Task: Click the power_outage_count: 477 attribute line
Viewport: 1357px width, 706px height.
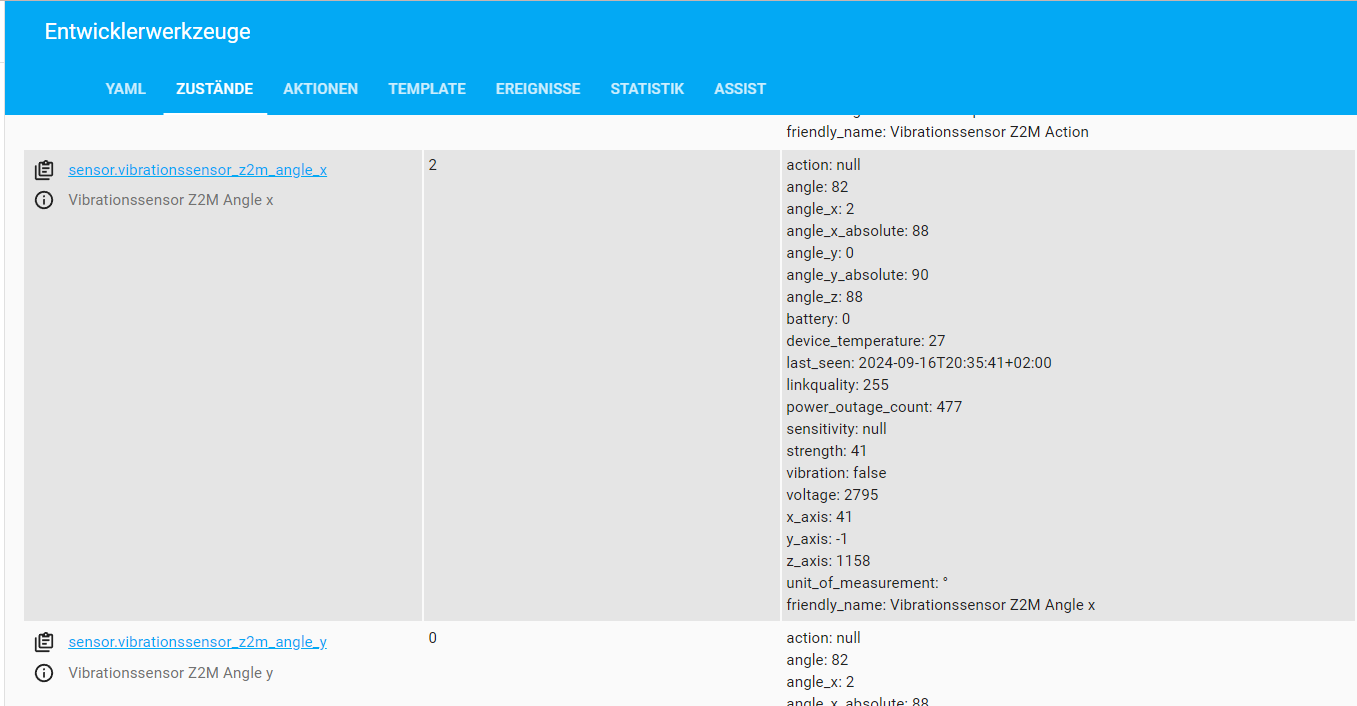Action: click(874, 407)
